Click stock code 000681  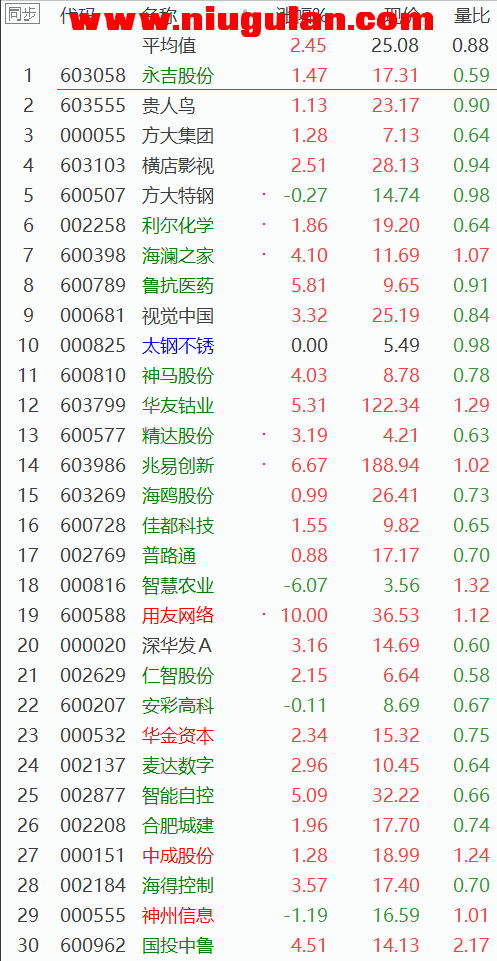[x=93, y=316]
